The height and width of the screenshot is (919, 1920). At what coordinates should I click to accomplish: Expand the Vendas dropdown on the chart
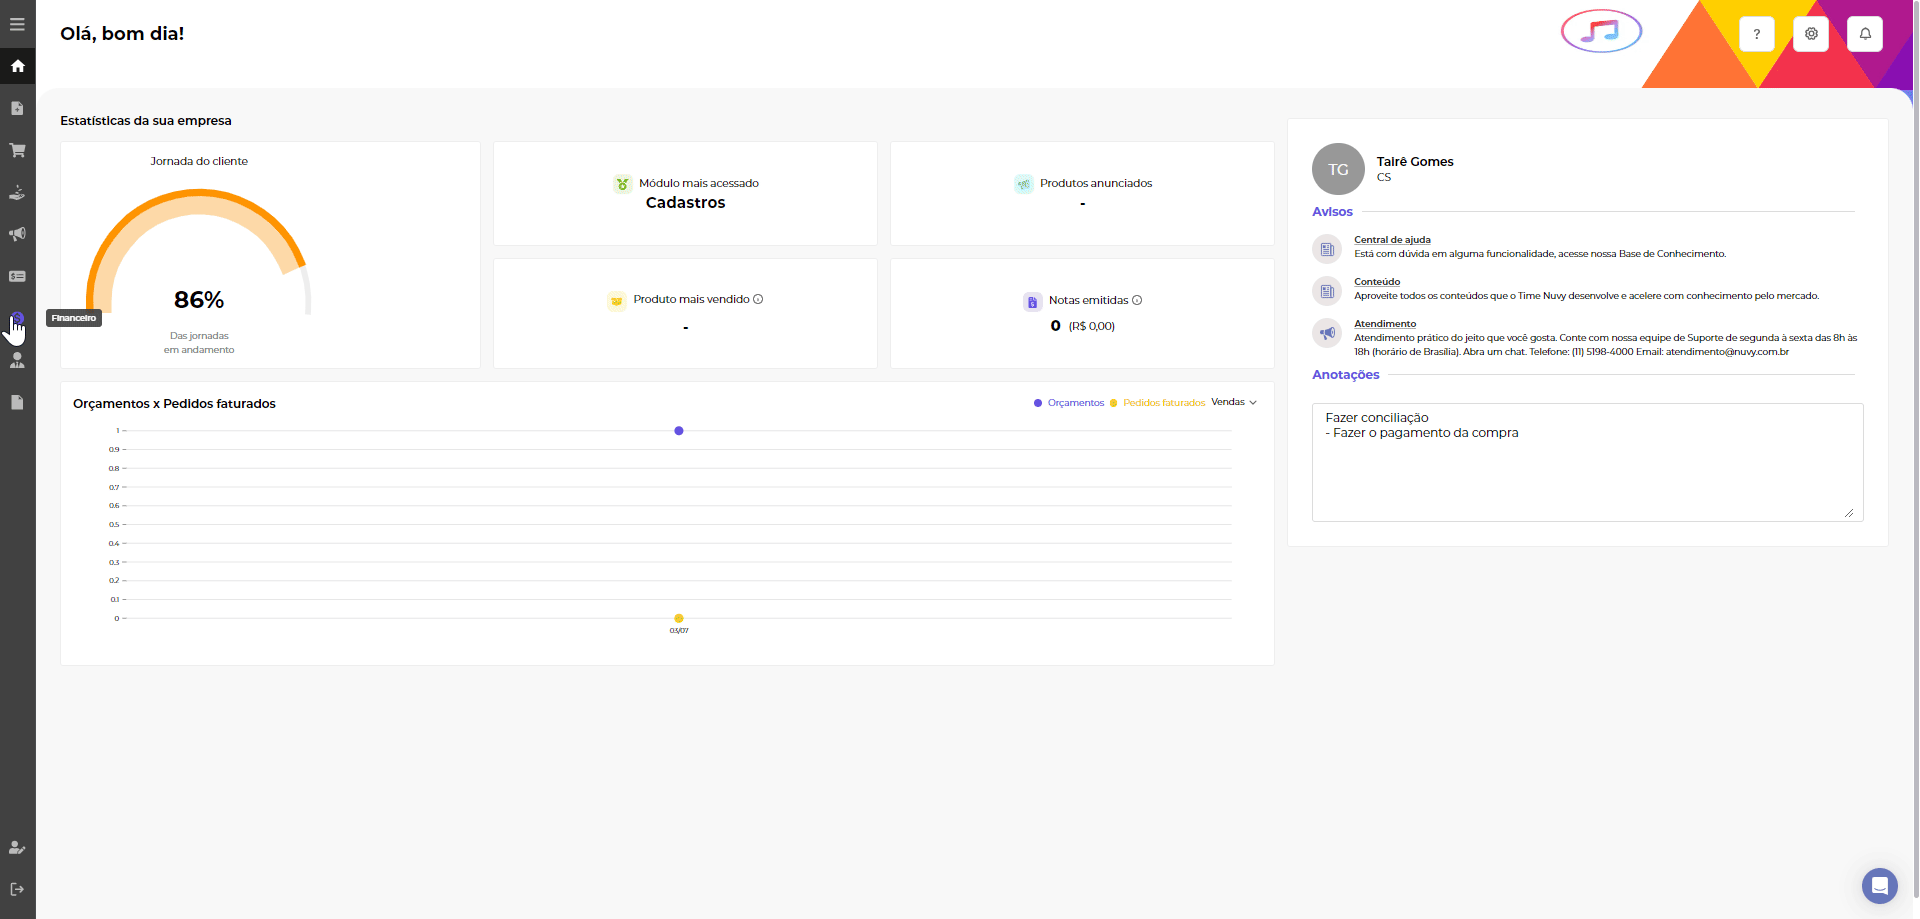[x=1234, y=402]
